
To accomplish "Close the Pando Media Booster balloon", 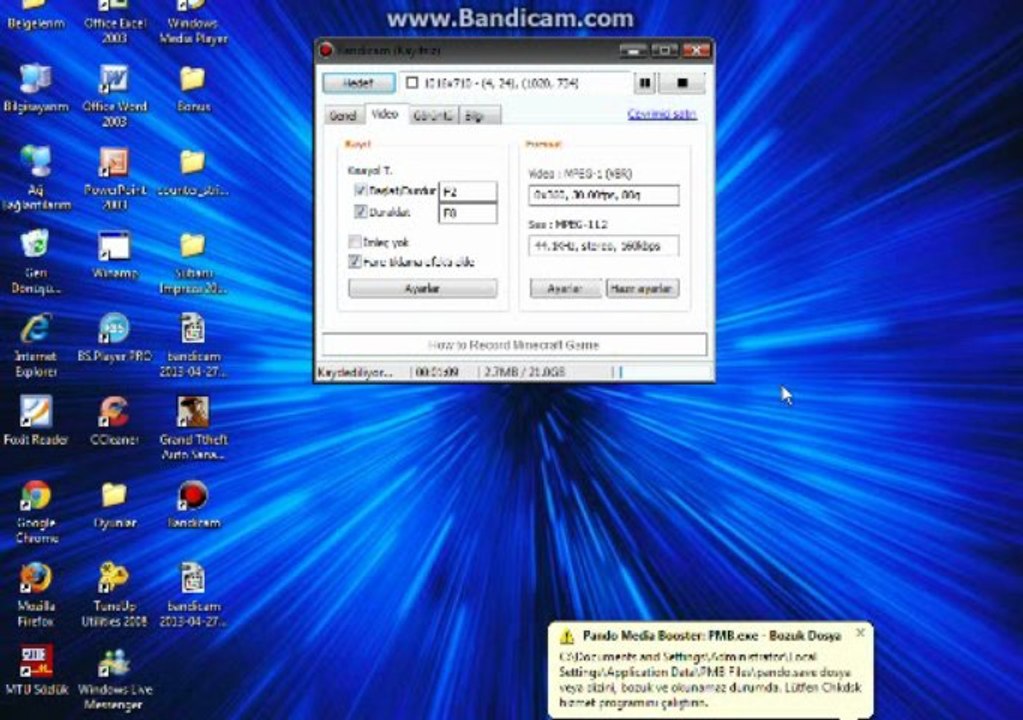I will (861, 633).
